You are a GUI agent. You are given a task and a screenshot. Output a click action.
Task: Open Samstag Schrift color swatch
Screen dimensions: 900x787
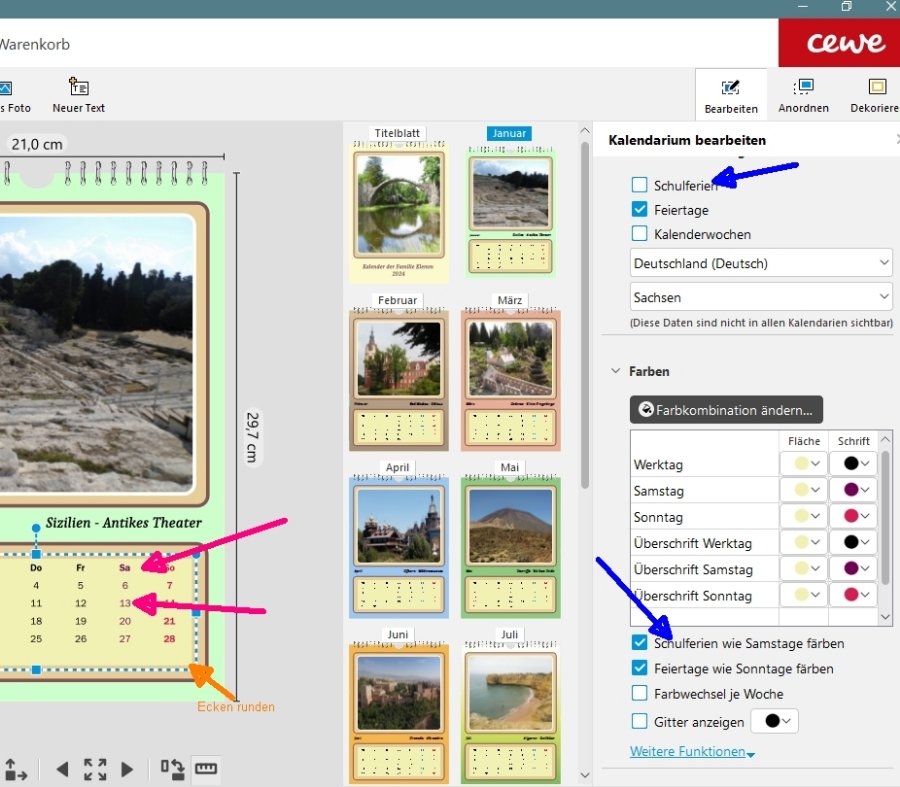[x=857, y=490]
